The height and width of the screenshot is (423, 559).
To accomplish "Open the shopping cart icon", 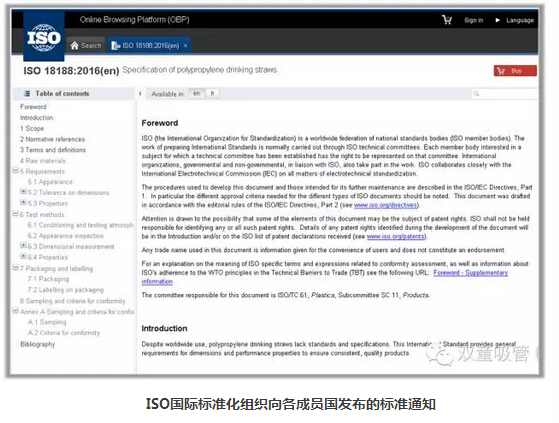I will pyautogui.click(x=447, y=20).
